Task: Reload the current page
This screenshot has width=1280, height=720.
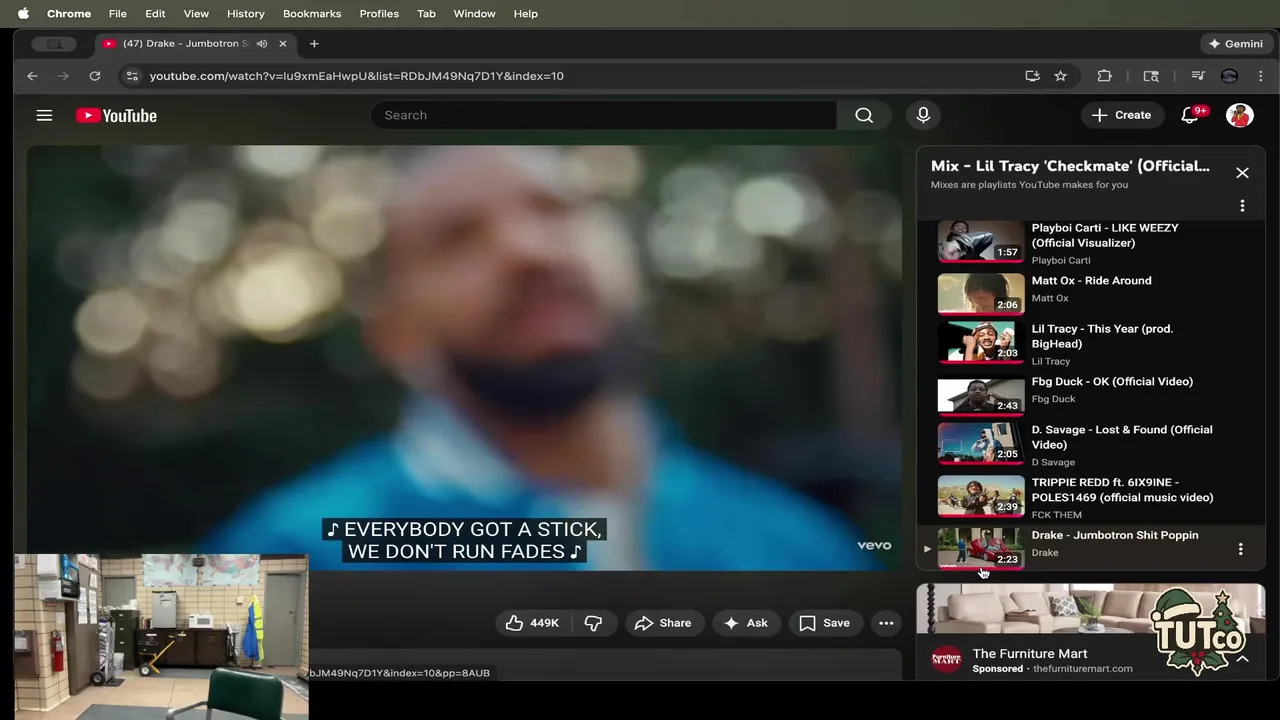Action: click(94, 76)
